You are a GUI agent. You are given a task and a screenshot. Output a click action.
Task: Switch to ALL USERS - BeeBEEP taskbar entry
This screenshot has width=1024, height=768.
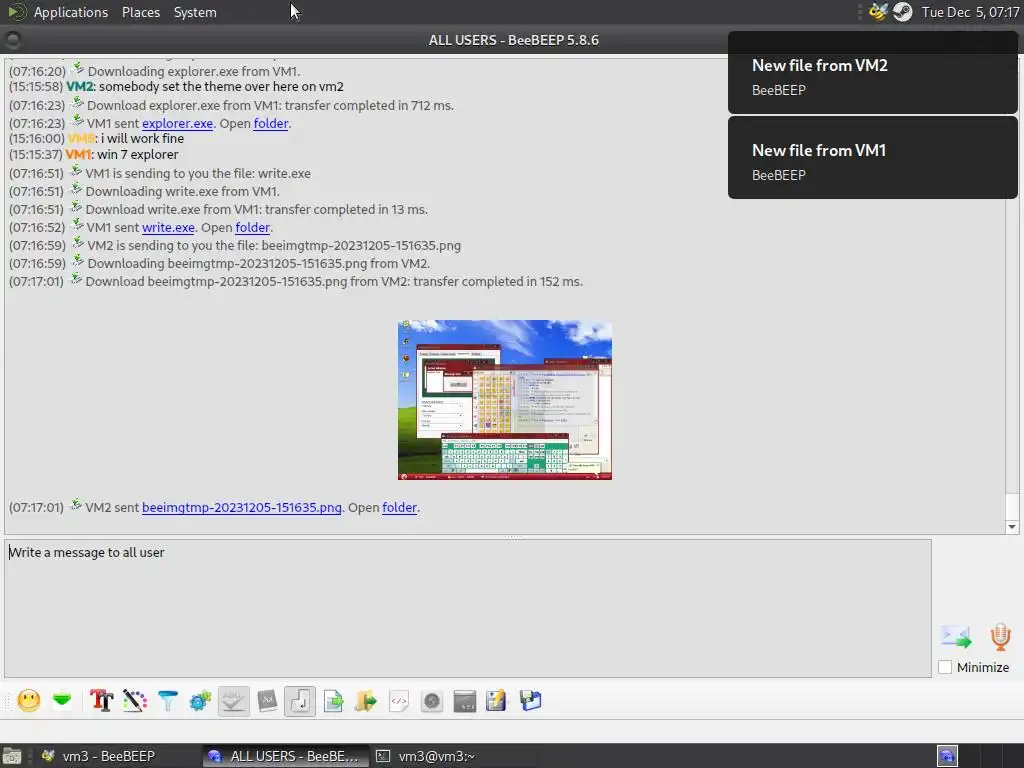284,756
